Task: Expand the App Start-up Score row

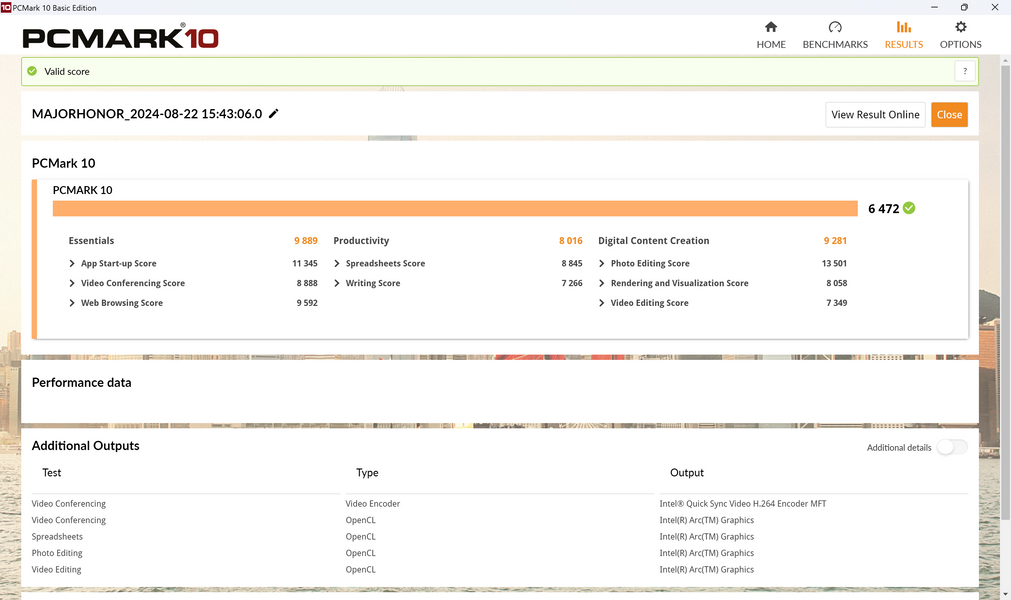Action: 72,264
